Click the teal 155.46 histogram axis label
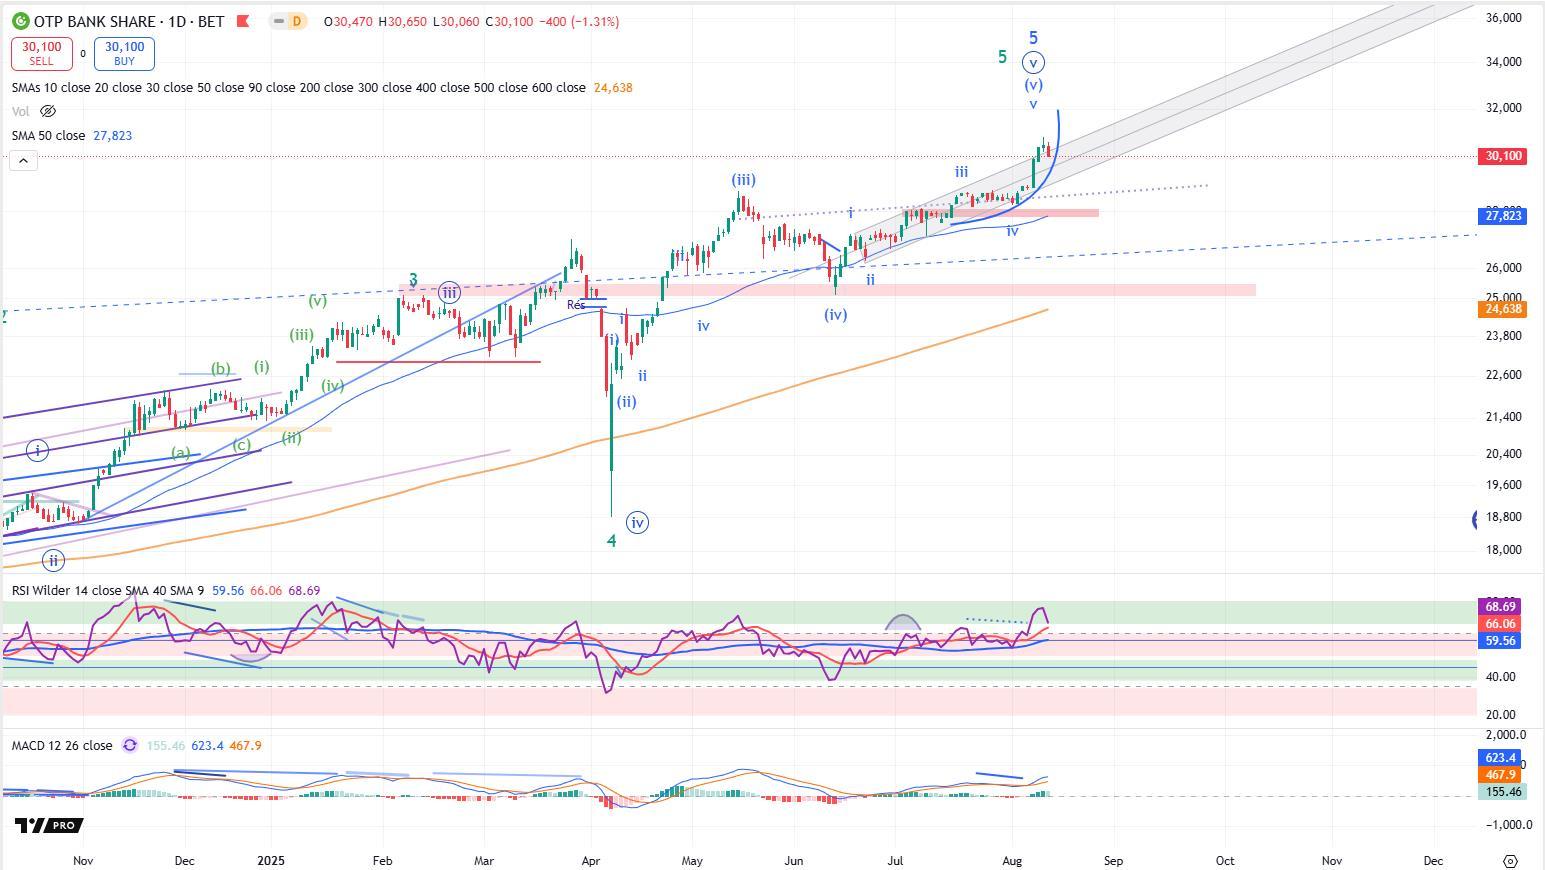Viewport: 1545px width, 870px height. click(x=1501, y=792)
